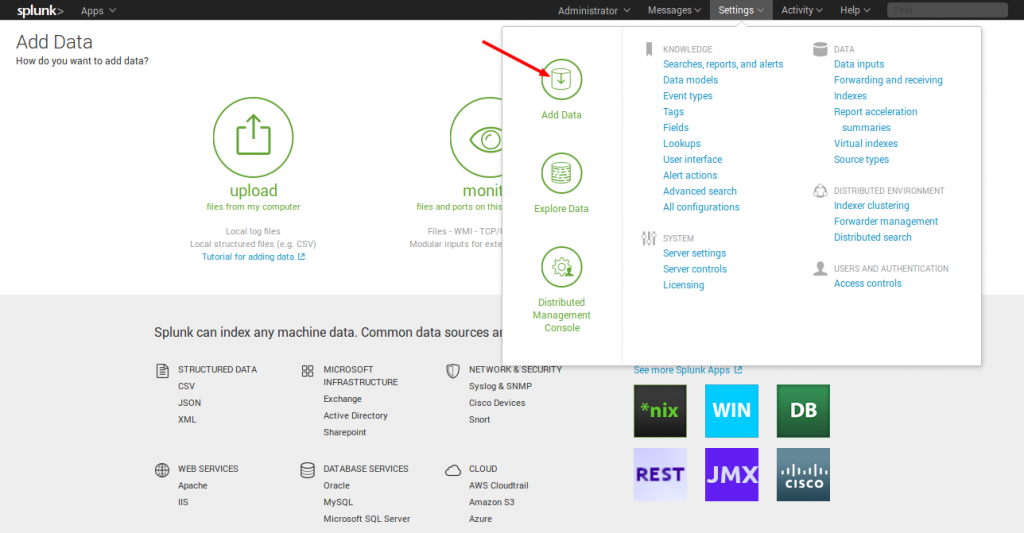Viewport: 1024px width, 533px height.
Task: Click the Microsoft Infrastructure grid icon
Action: (308, 371)
